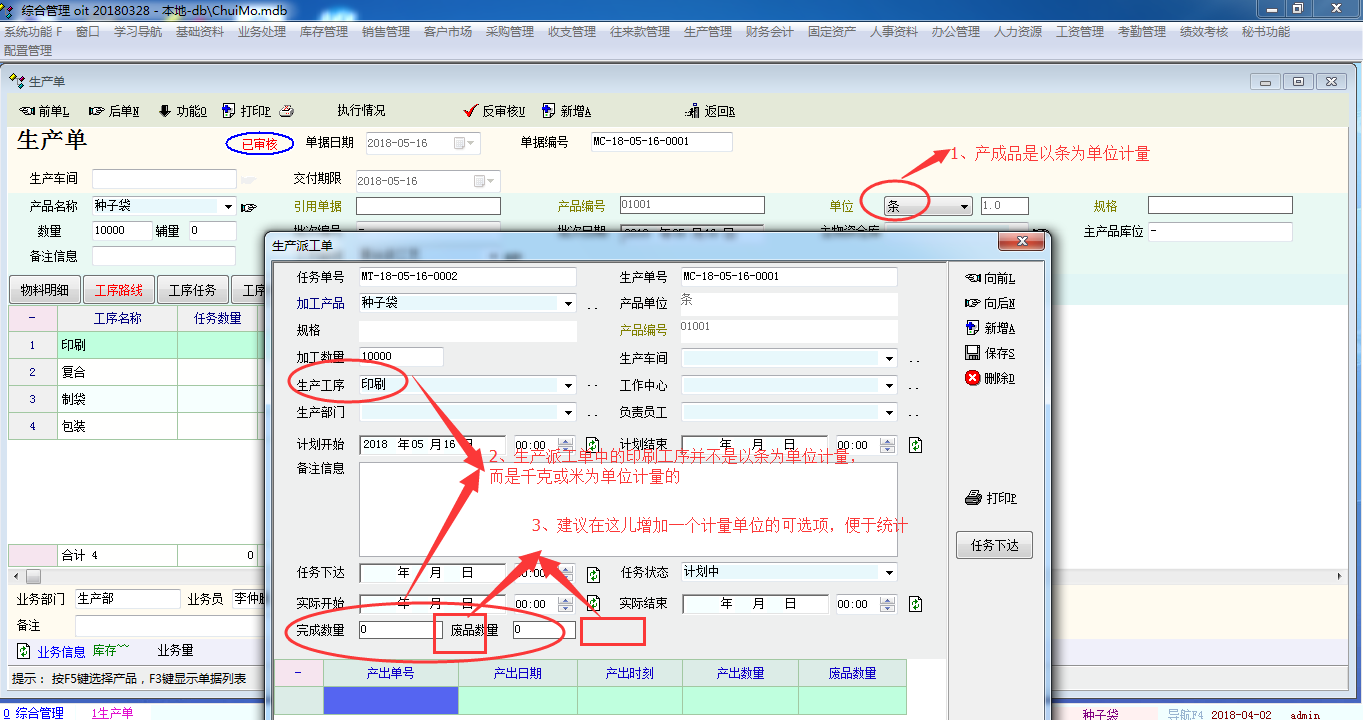Image resolution: width=1363 pixels, height=720 pixels.
Task: Click the 任务下达 button
Action: 993,546
